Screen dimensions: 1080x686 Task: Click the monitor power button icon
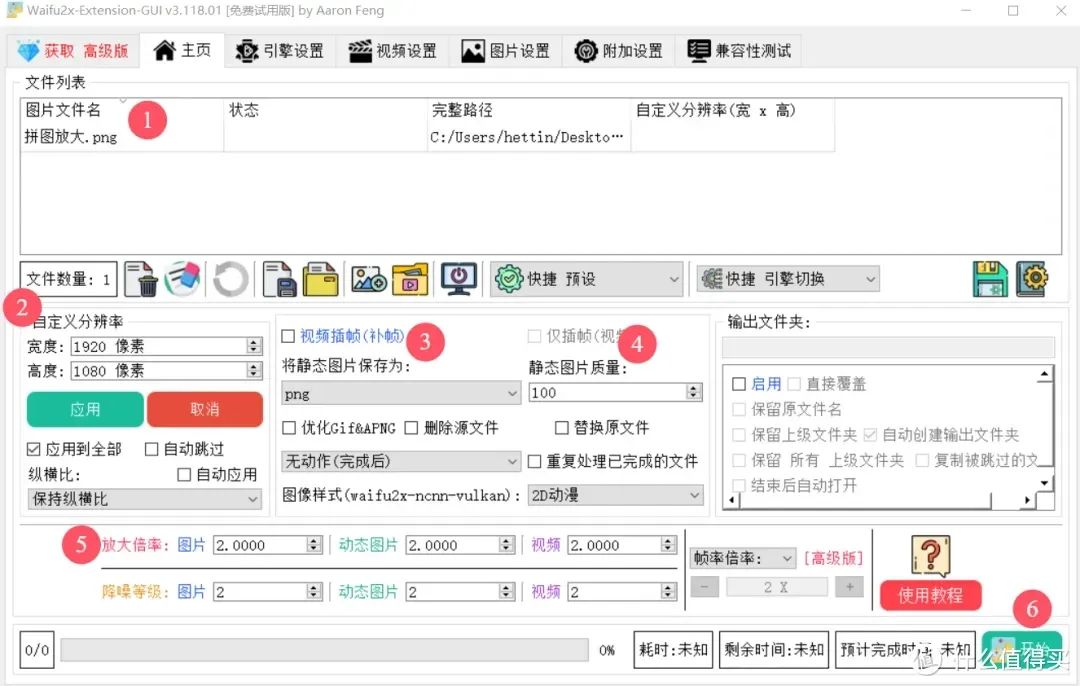[x=459, y=279]
